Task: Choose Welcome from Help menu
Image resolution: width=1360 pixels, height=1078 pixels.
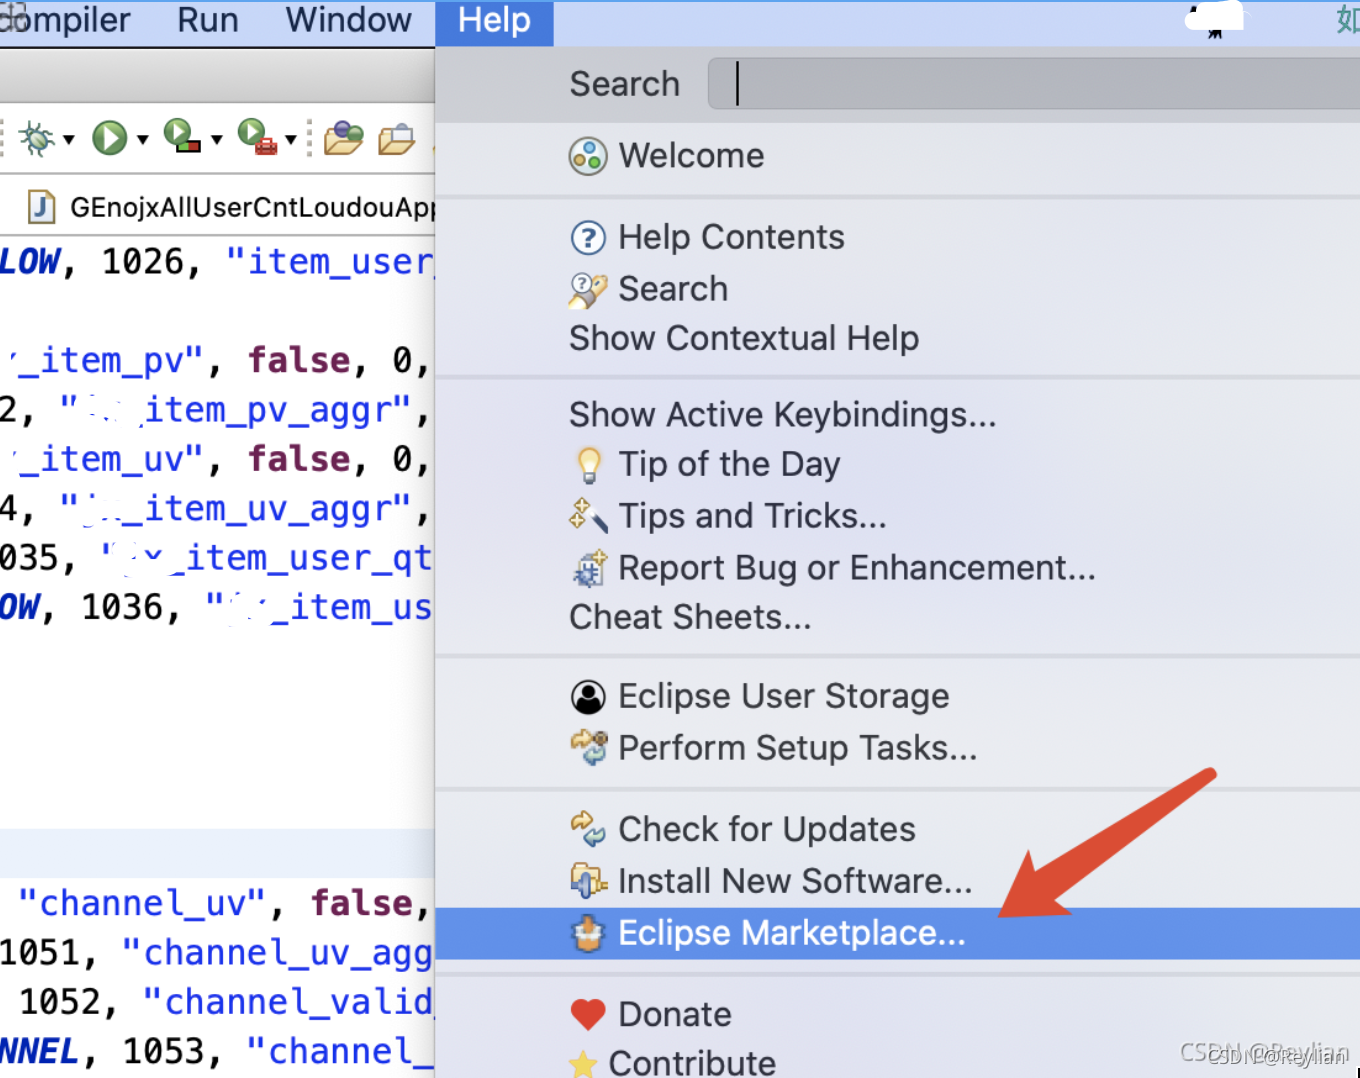Action: coord(897,156)
